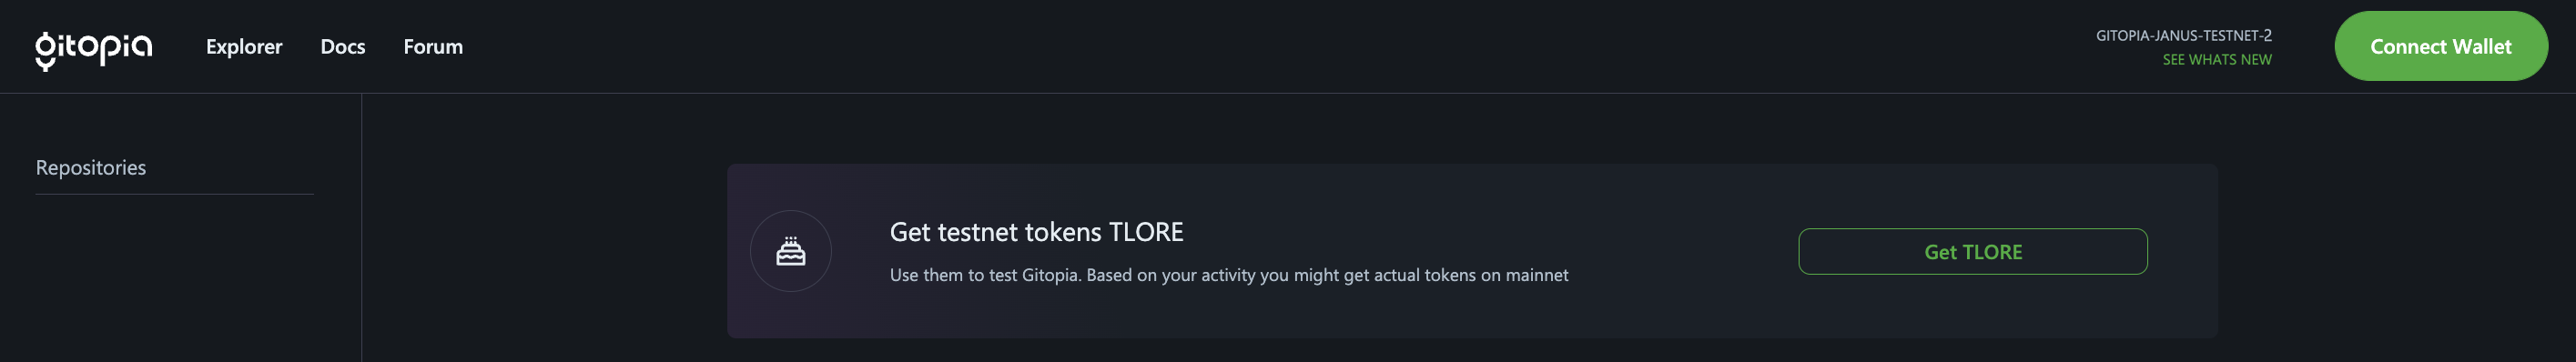
Task: Click the birthday cake icon
Action: [790, 251]
